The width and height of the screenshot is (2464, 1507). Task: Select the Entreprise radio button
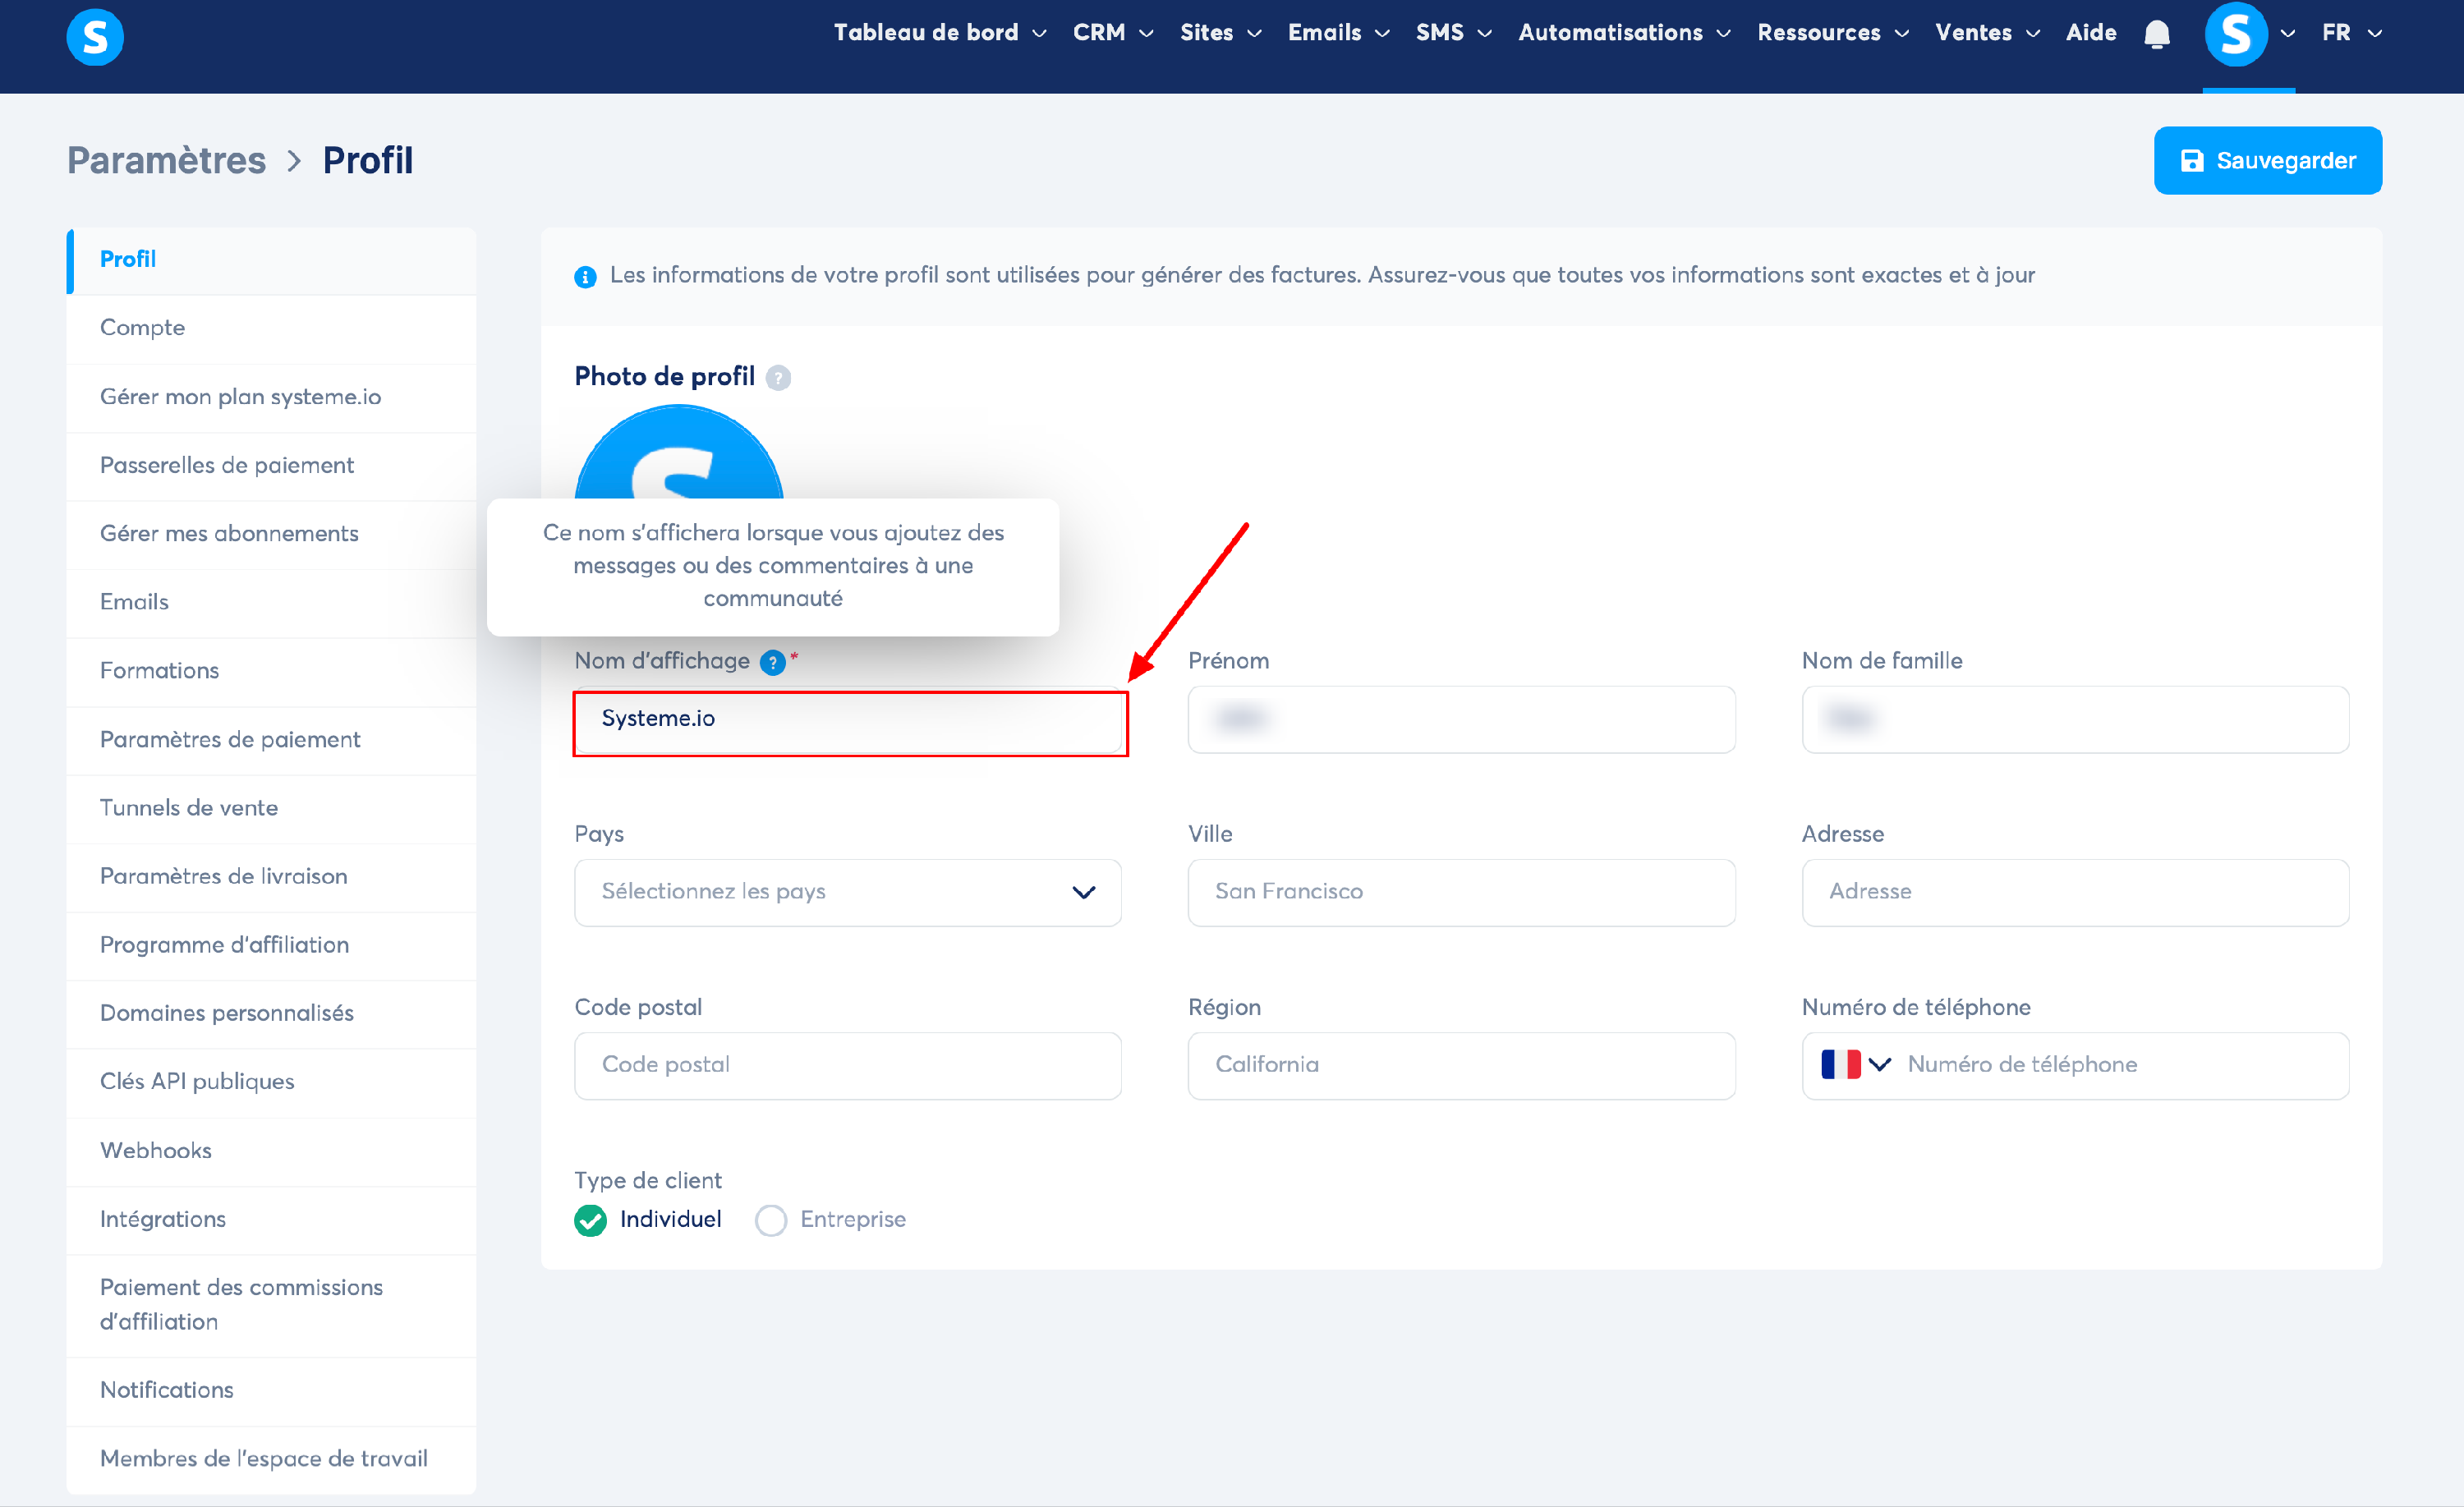770,1220
